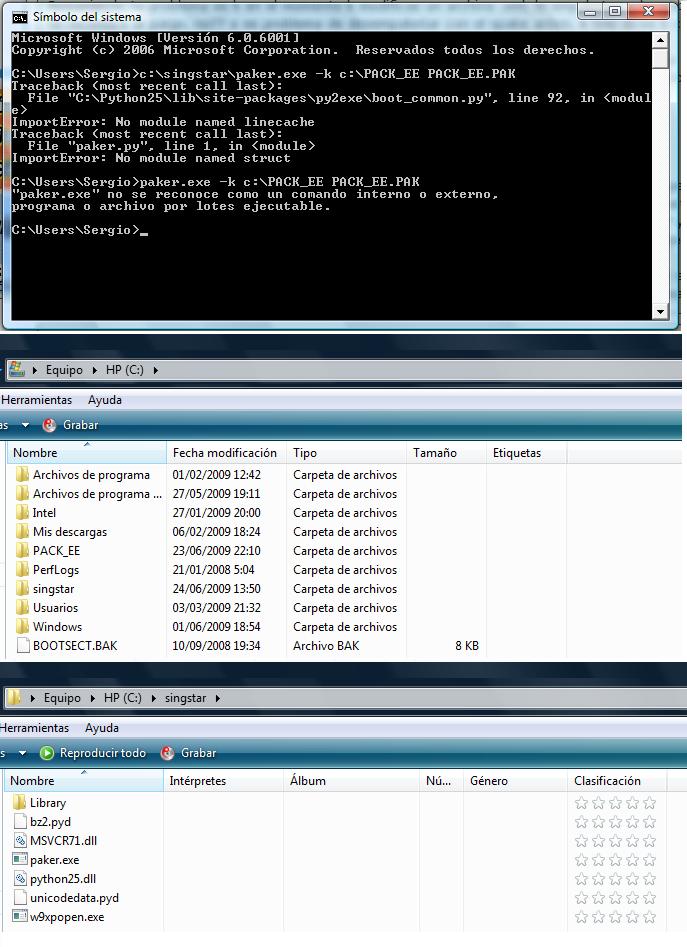Sort by Álbum column in singstar

351,780
